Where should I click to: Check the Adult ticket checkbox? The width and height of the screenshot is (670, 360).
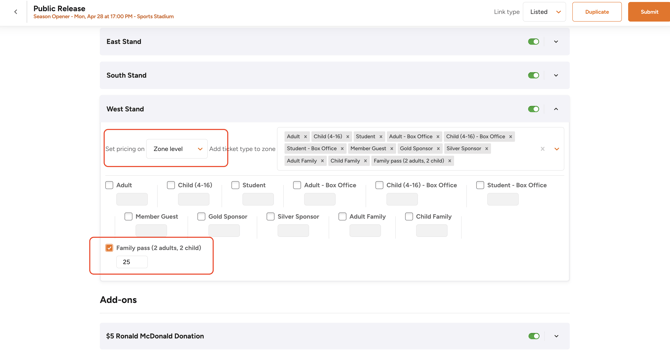pos(109,185)
